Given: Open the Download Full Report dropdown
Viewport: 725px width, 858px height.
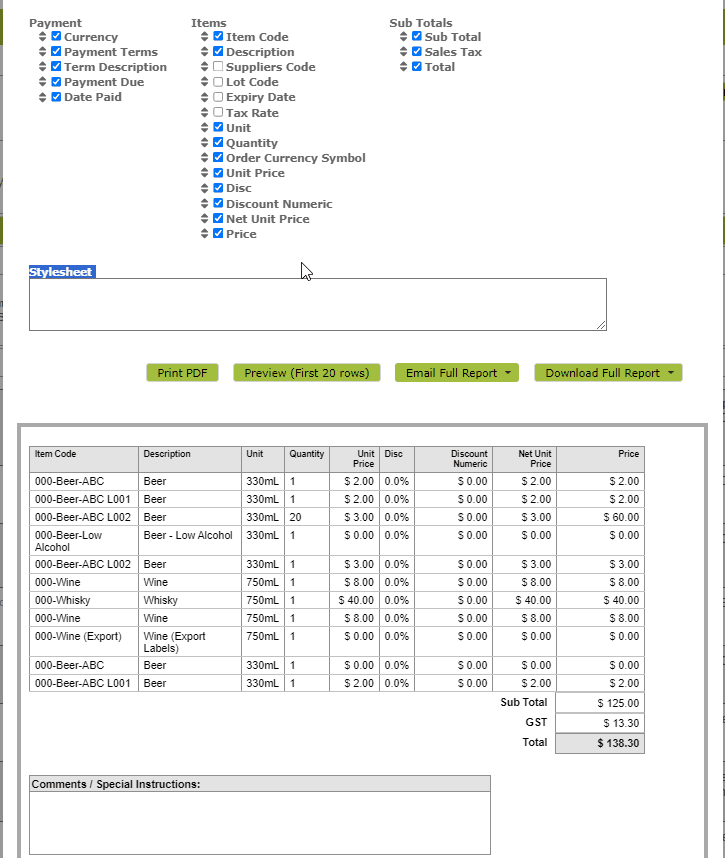Looking at the screenshot, I should click(608, 373).
